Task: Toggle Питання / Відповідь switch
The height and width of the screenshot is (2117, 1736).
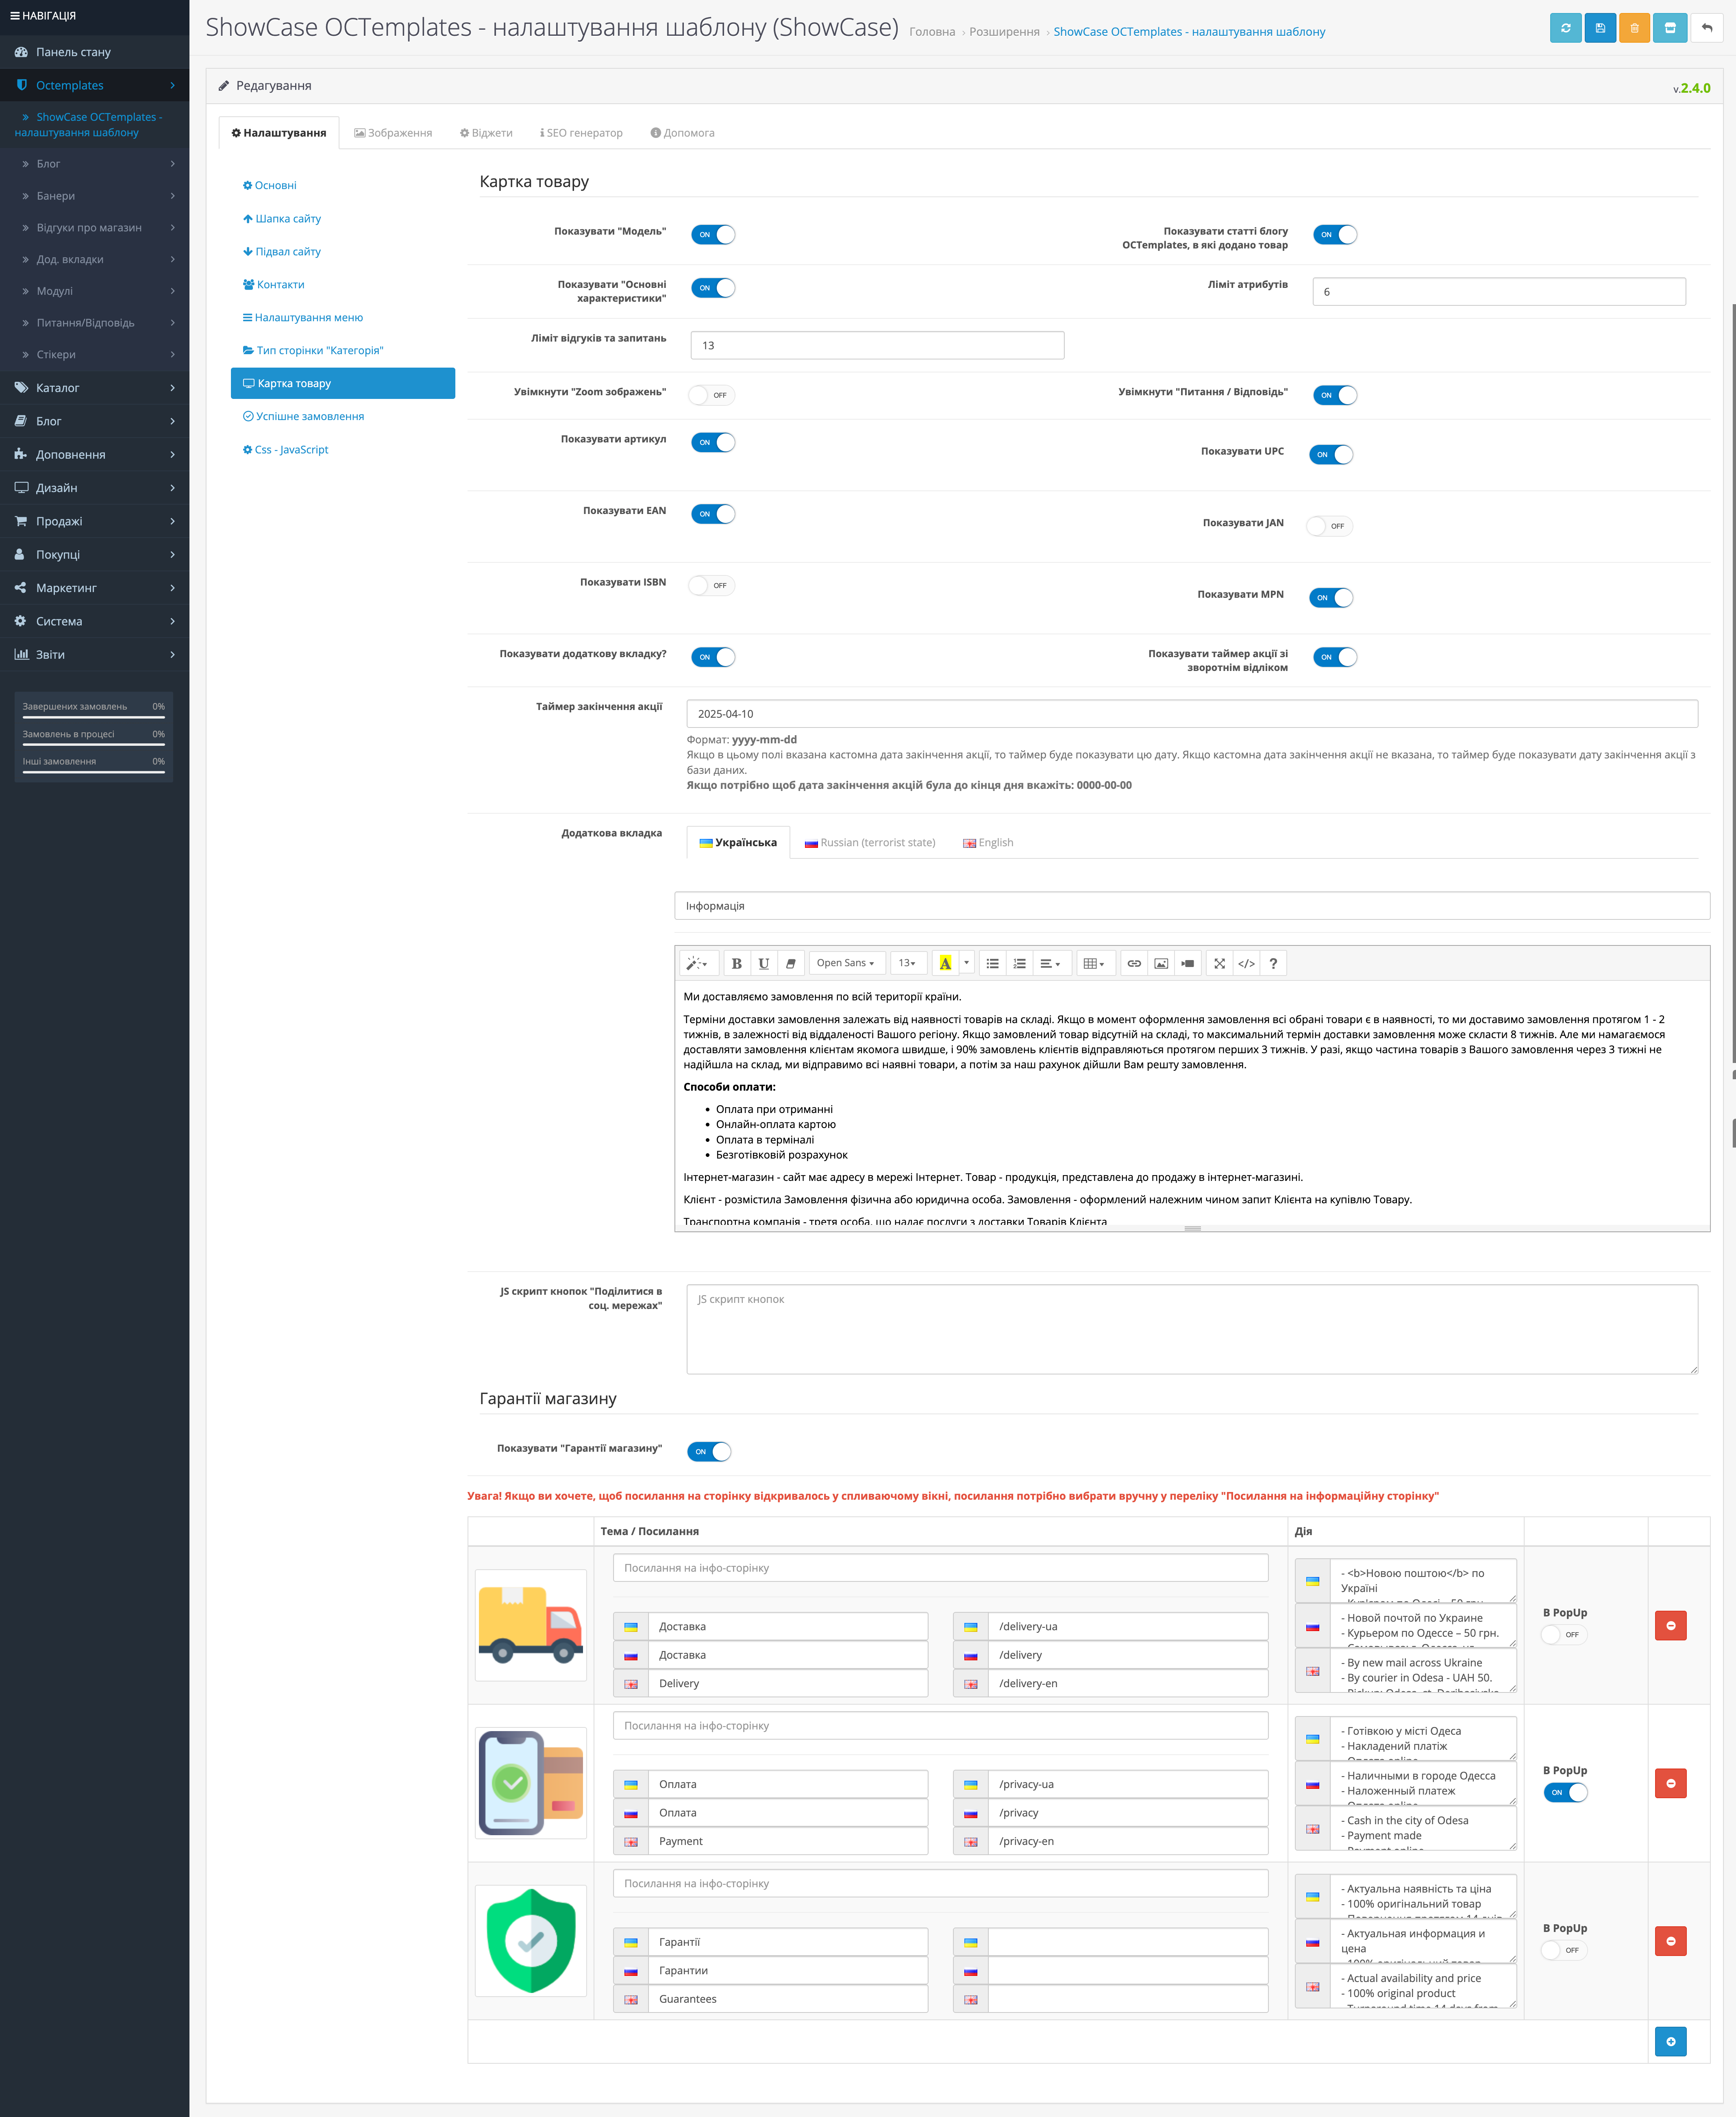Action: click(1335, 395)
